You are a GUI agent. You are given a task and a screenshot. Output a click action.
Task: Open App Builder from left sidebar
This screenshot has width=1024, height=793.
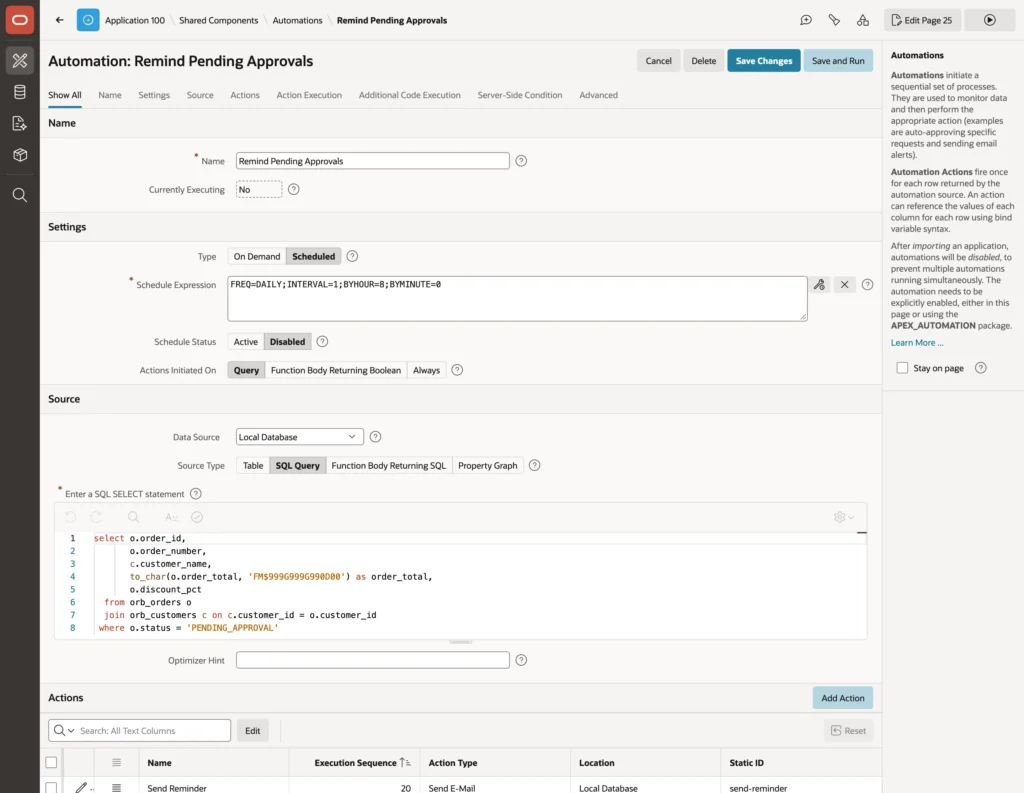click(x=20, y=60)
